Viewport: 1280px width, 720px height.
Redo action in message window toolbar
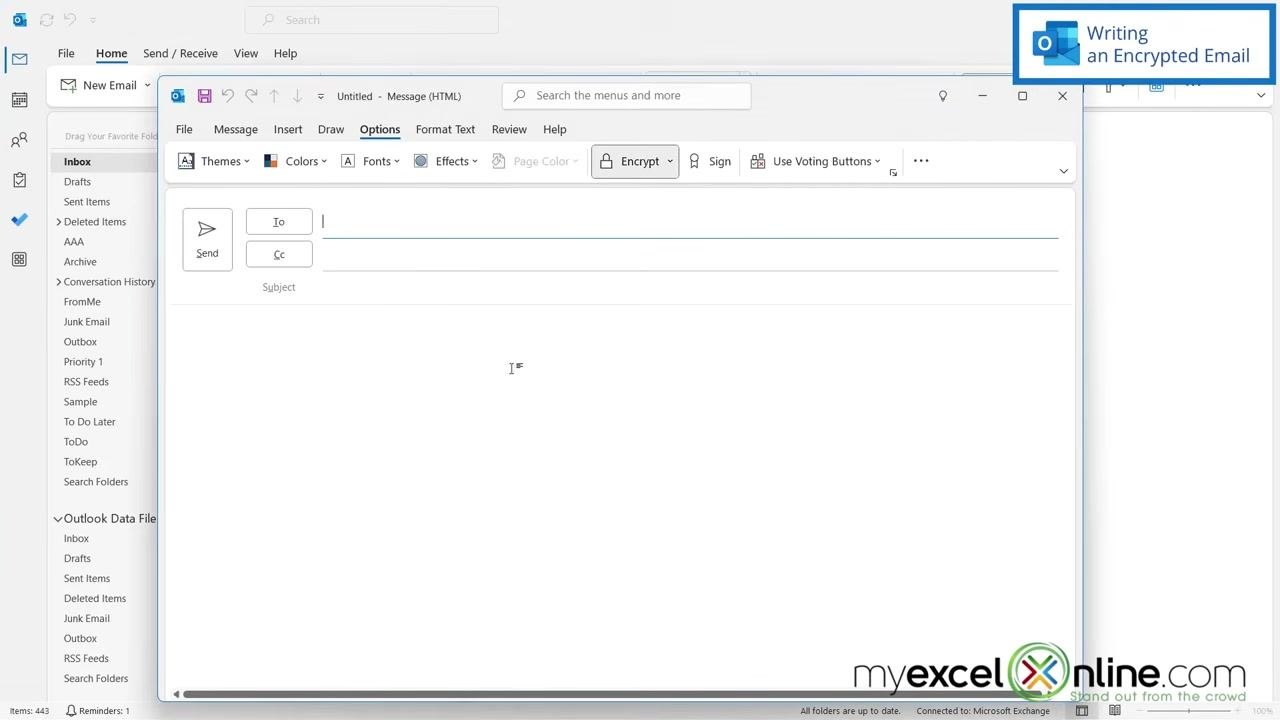pyautogui.click(x=251, y=96)
